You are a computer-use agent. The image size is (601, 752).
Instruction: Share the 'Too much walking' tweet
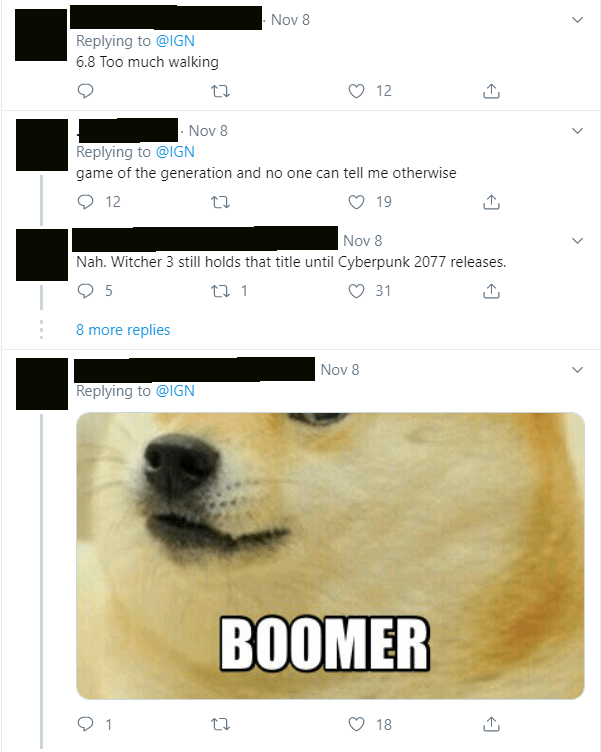tap(491, 91)
